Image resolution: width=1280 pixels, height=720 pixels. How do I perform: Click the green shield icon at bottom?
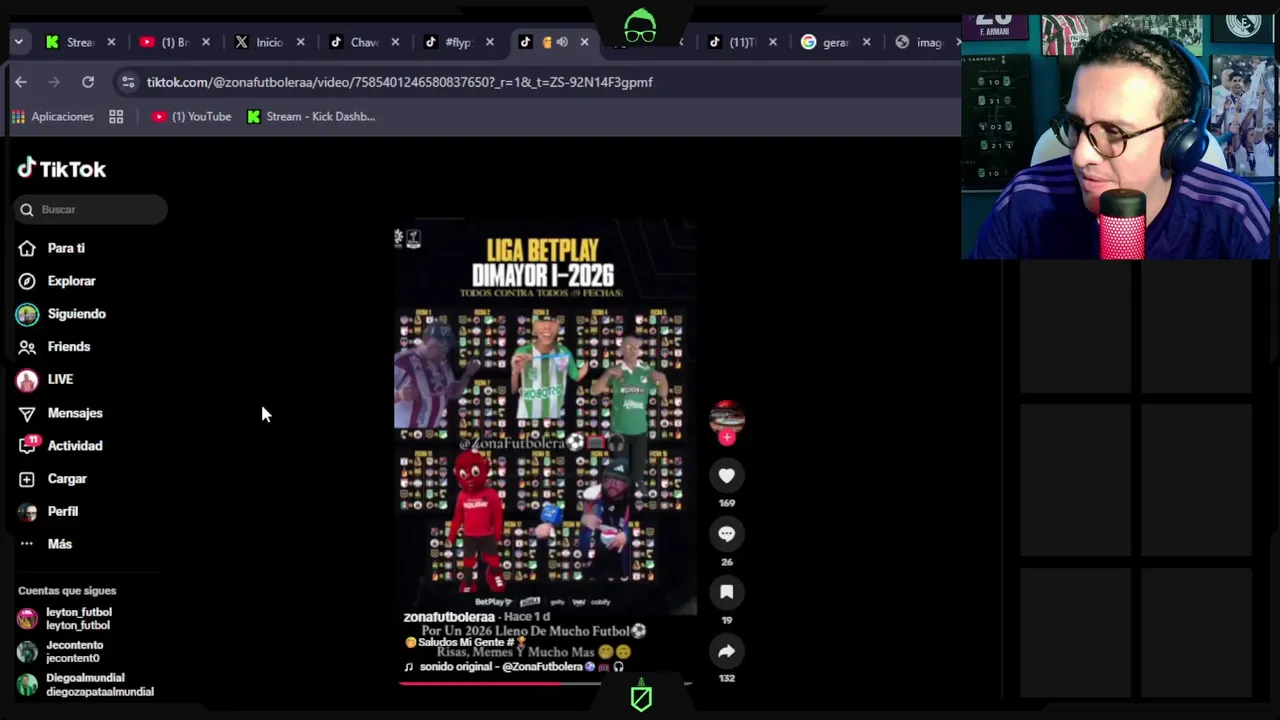641,697
